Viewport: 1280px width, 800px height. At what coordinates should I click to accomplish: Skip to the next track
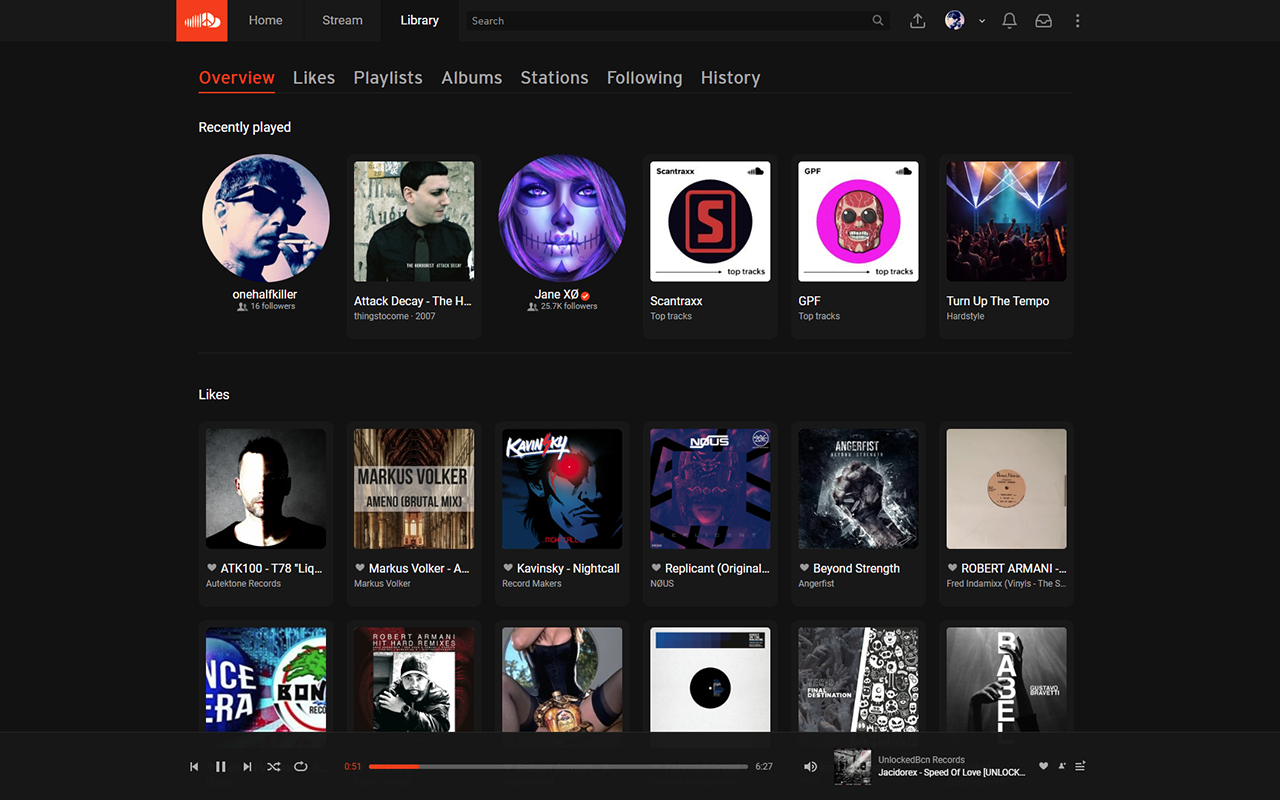click(247, 767)
